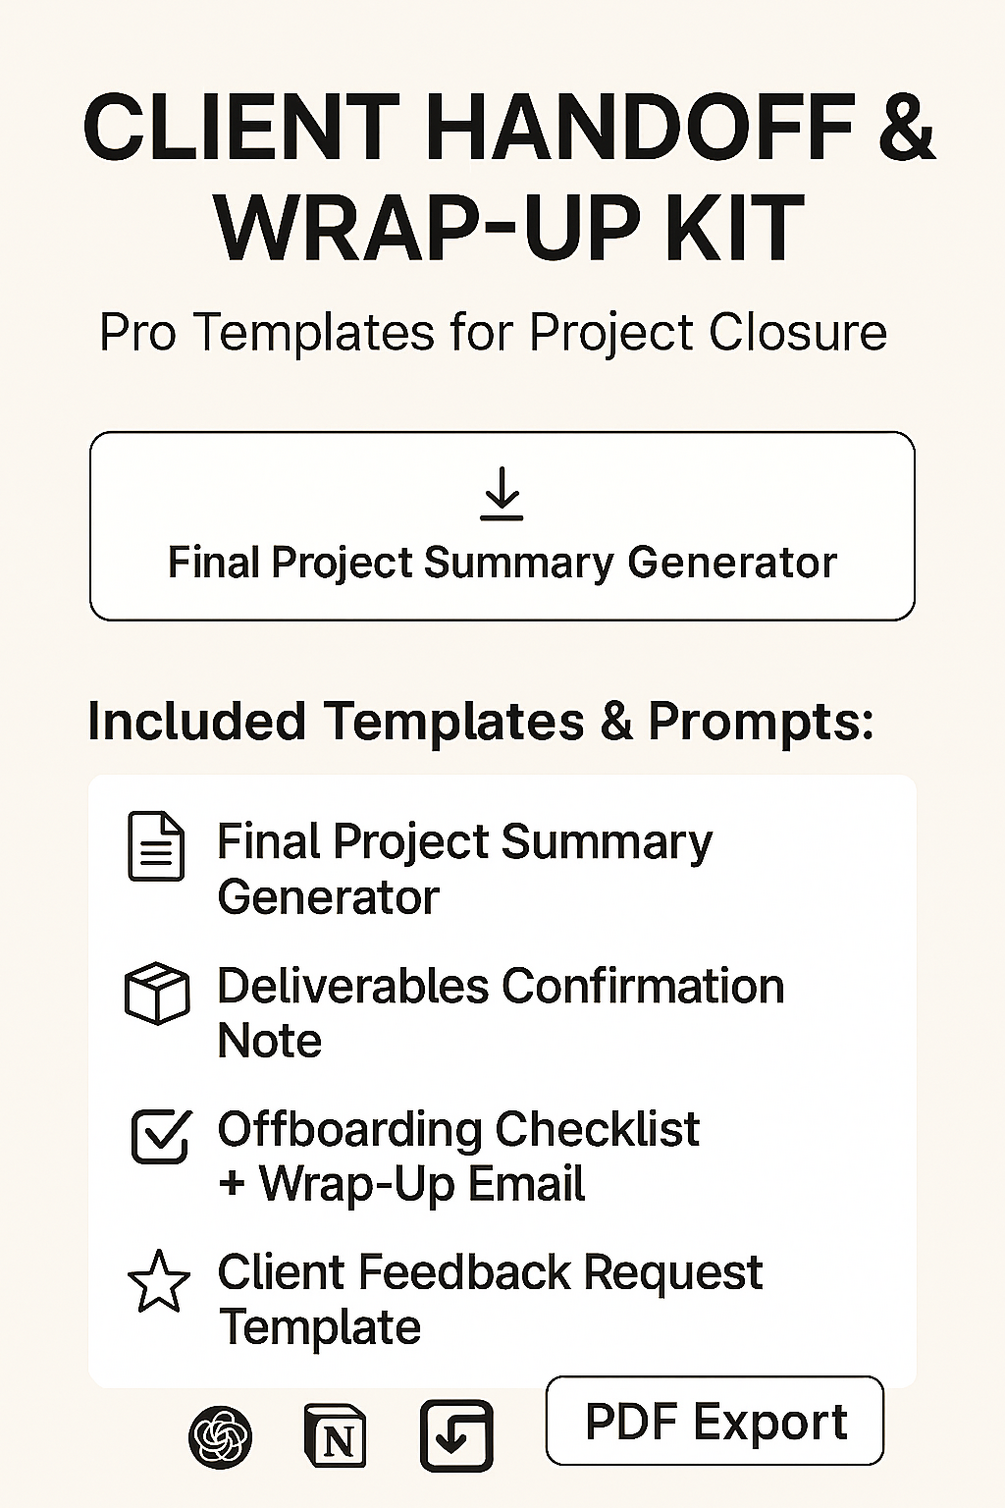Open the ChatGPT logo icon at bottom
Image resolution: width=1005 pixels, height=1508 pixels.
click(x=220, y=1436)
